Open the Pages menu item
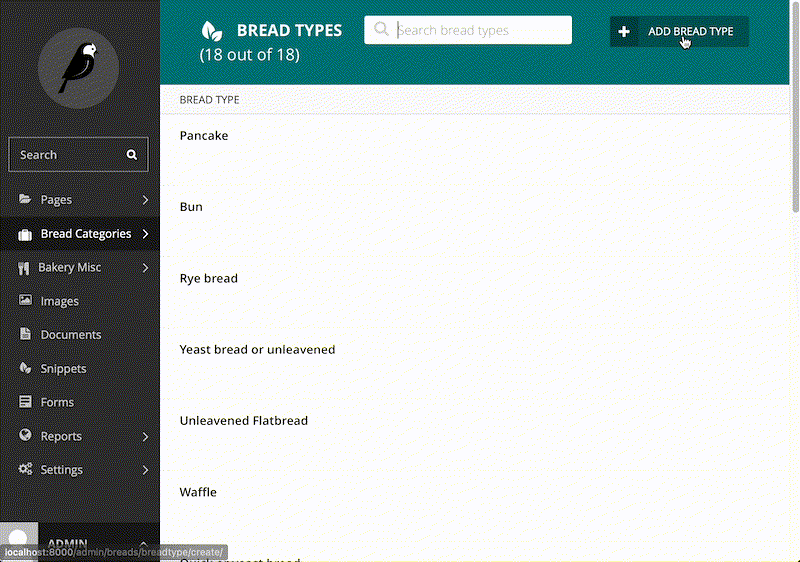Viewport: 800px width, 562px height. tap(80, 200)
